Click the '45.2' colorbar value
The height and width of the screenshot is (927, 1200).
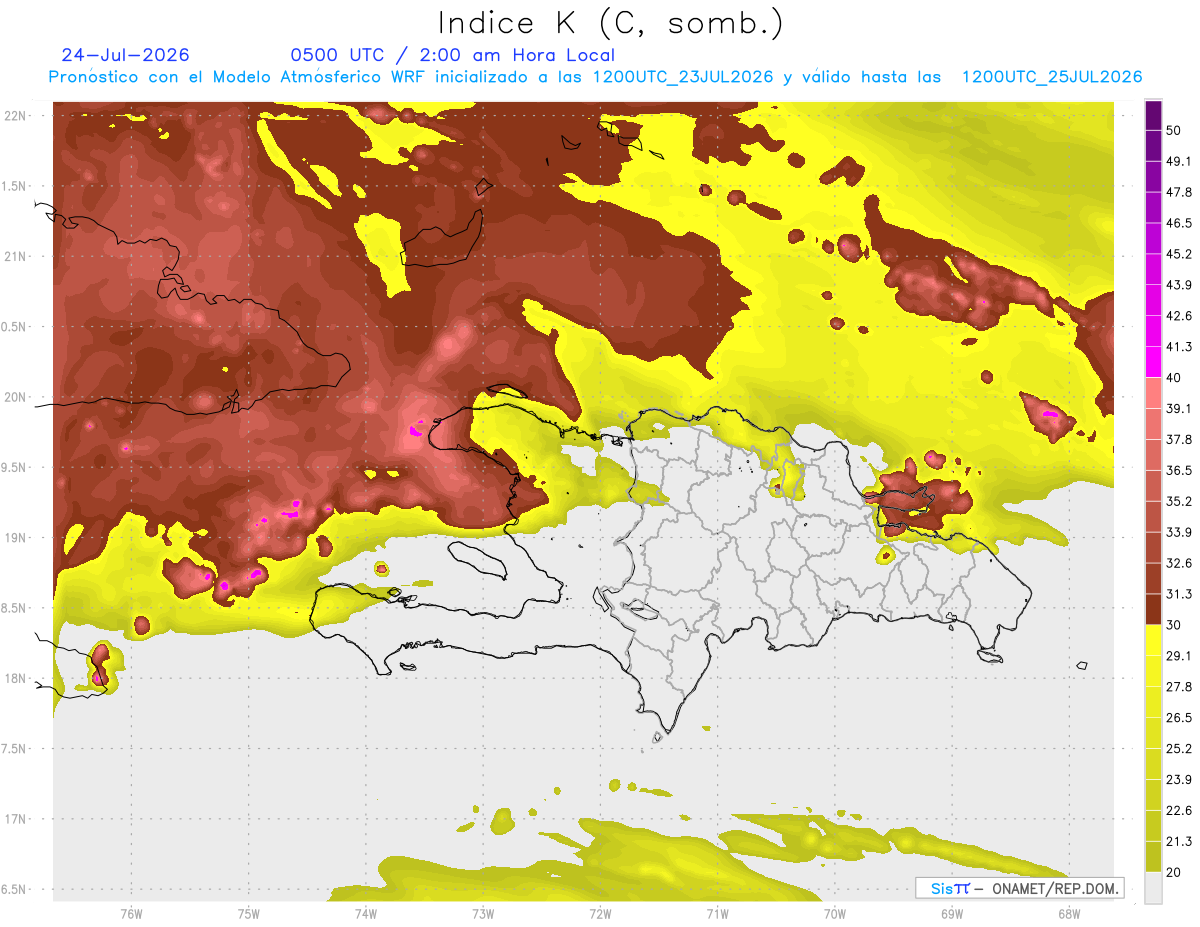[x=1179, y=254]
